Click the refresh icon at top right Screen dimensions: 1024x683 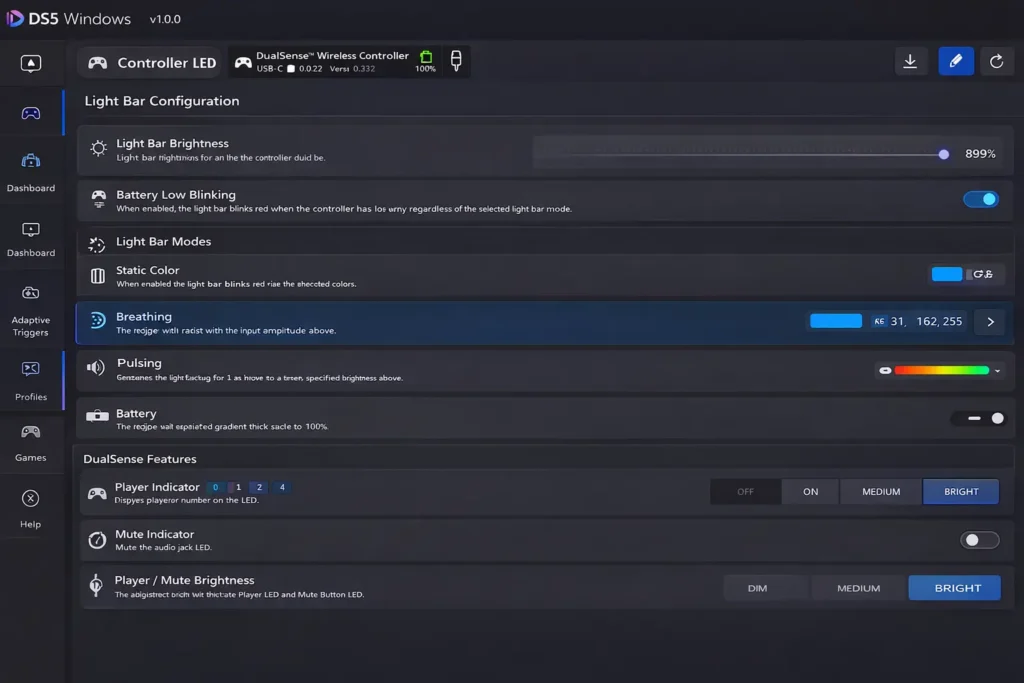[996, 61]
